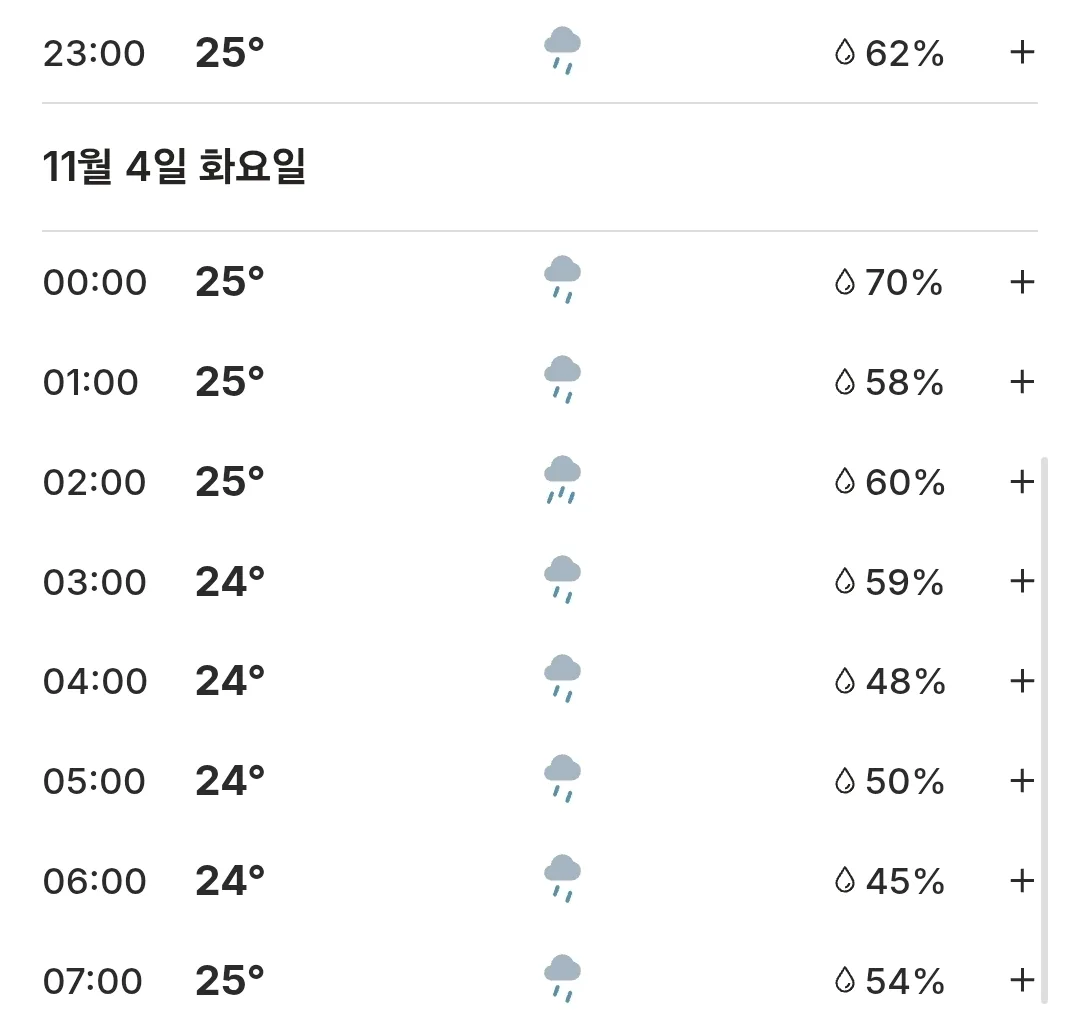
Task: Click the 24° temperature at 03:00
Action: point(230,582)
